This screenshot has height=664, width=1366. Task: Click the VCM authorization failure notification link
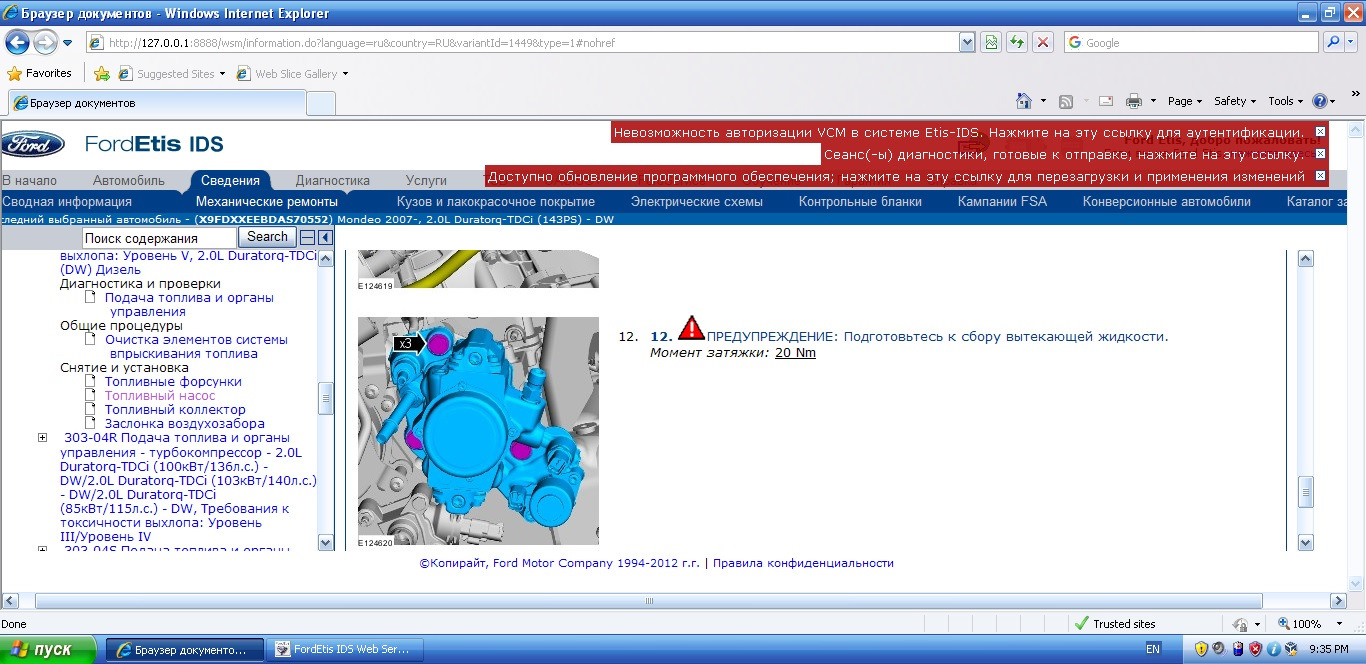pos(958,132)
